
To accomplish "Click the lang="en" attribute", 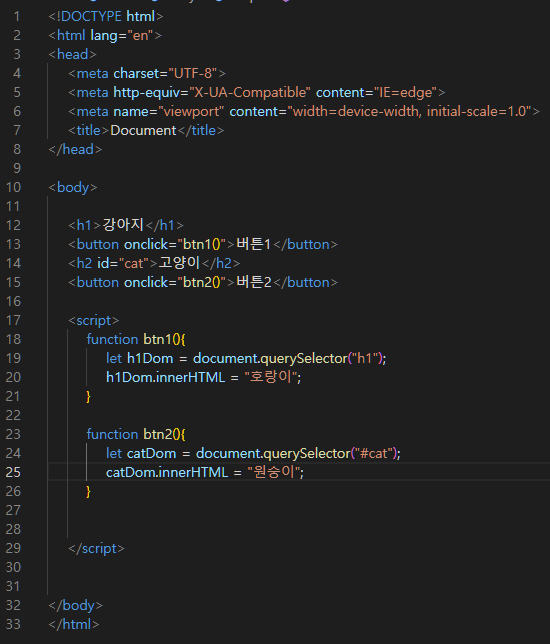I will point(122,36).
